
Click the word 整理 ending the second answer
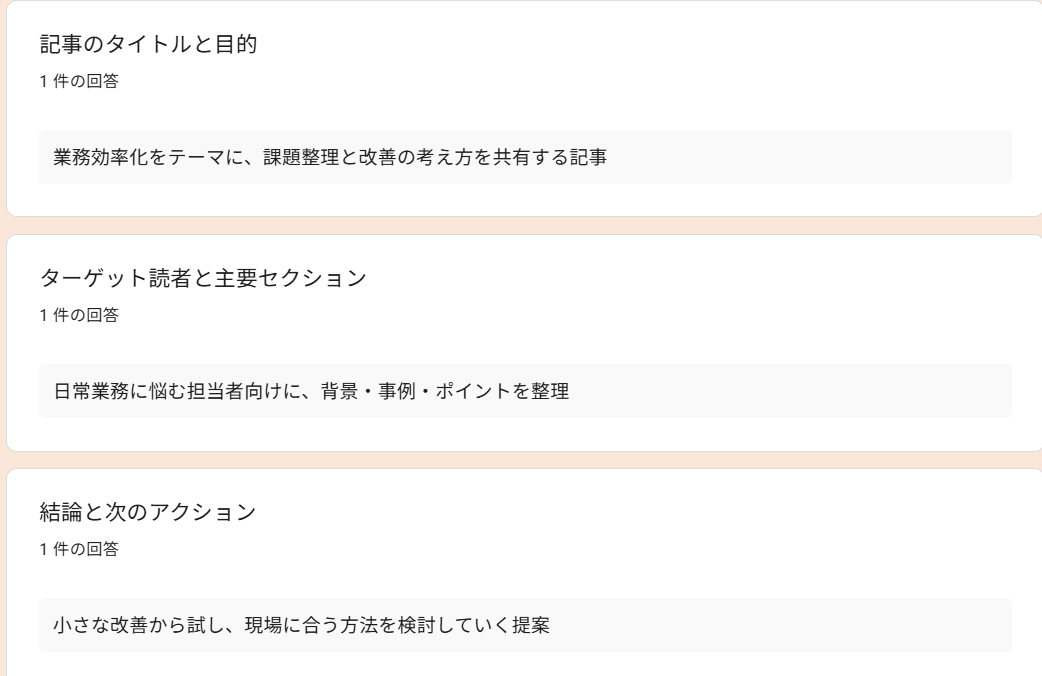[x=550, y=391]
